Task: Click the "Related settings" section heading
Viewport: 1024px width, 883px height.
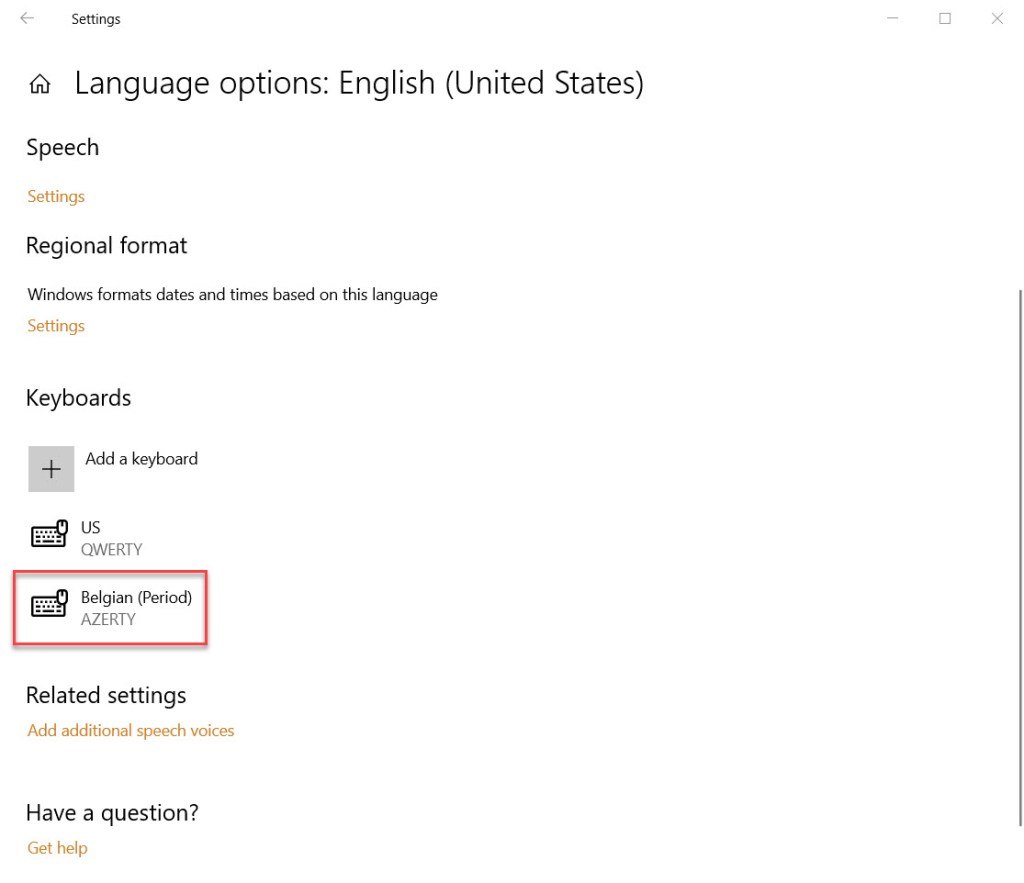Action: coord(106,695)
